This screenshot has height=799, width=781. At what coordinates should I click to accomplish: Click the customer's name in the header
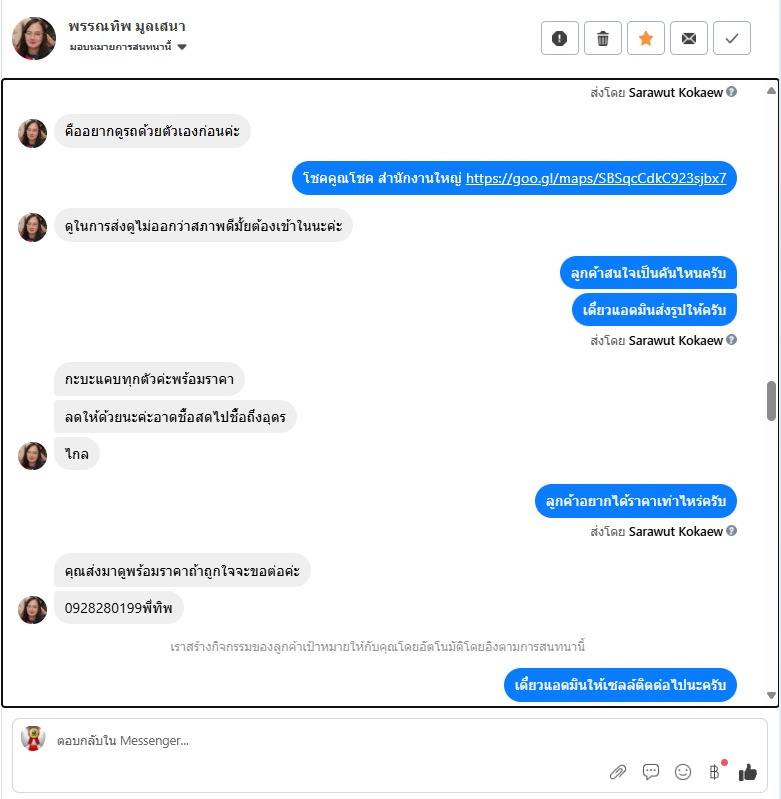click(127, 26)
